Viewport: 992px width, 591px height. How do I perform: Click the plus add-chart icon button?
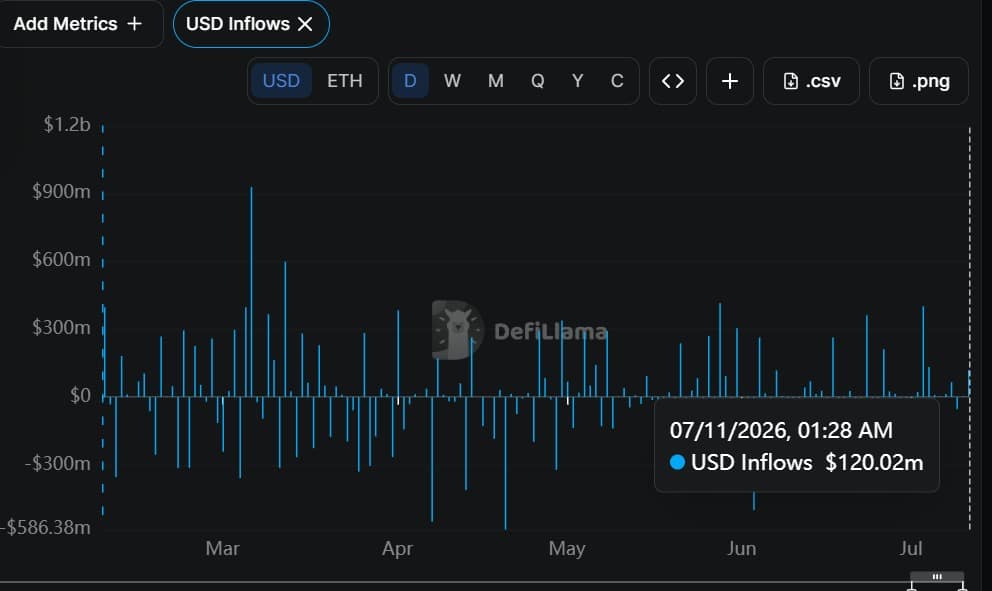pyautogui.click(x=729, y=81)
